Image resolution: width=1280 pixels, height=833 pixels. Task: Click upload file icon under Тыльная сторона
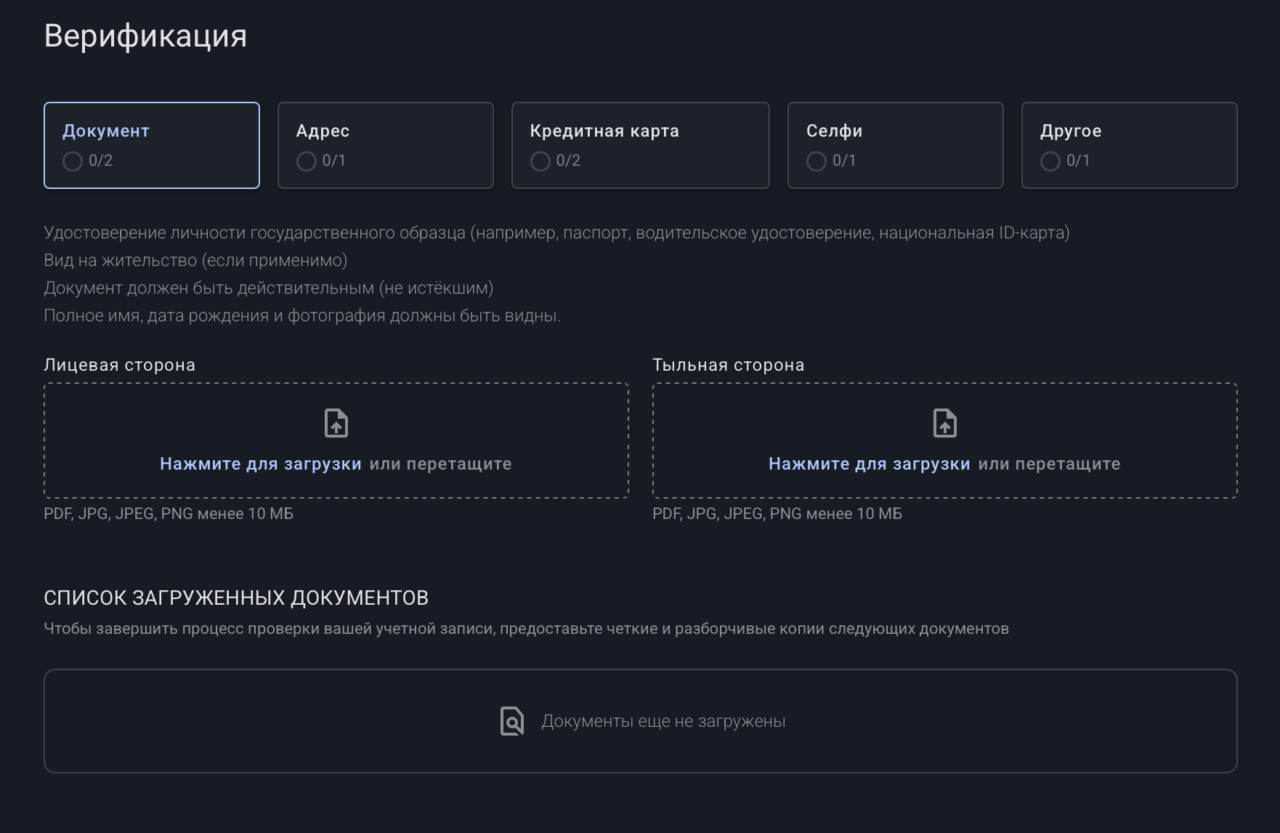945,424
